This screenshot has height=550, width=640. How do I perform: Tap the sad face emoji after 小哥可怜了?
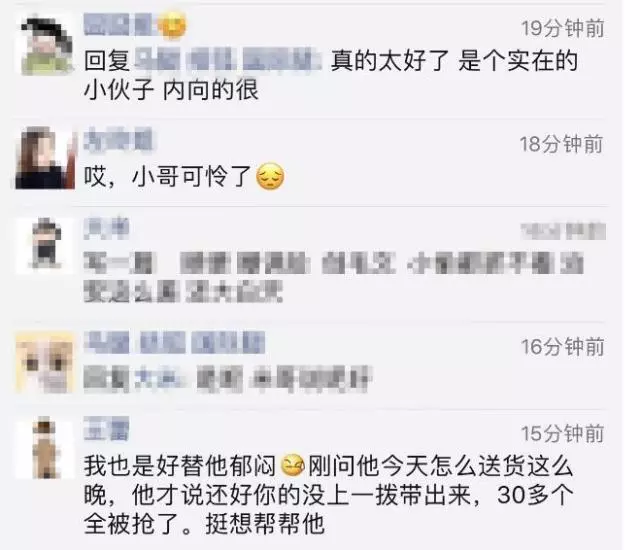coord(270,176)
